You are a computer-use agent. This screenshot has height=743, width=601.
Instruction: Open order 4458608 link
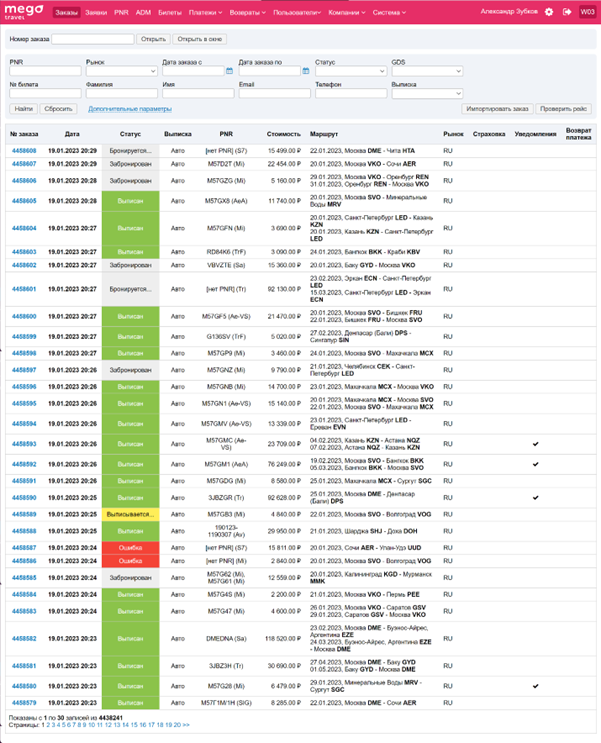tap(24, 150)
